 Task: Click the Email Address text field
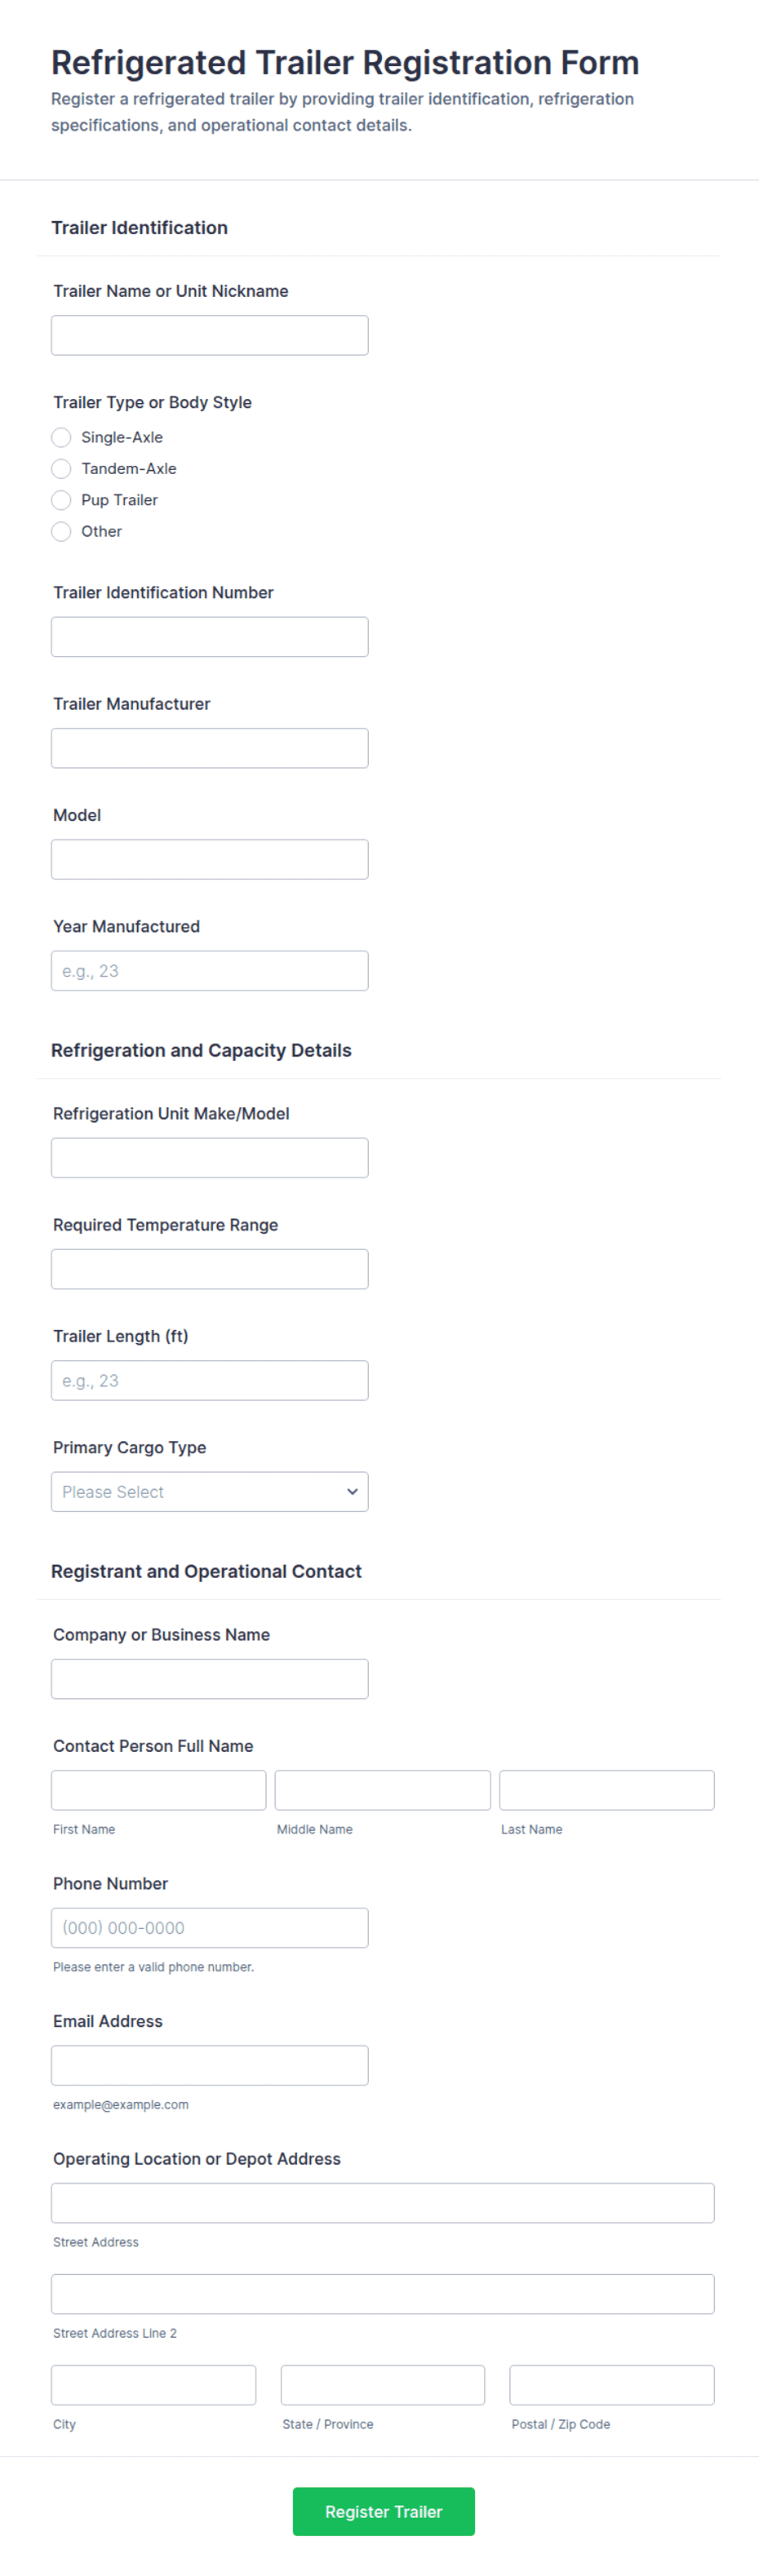click(x=210, y=2064)
